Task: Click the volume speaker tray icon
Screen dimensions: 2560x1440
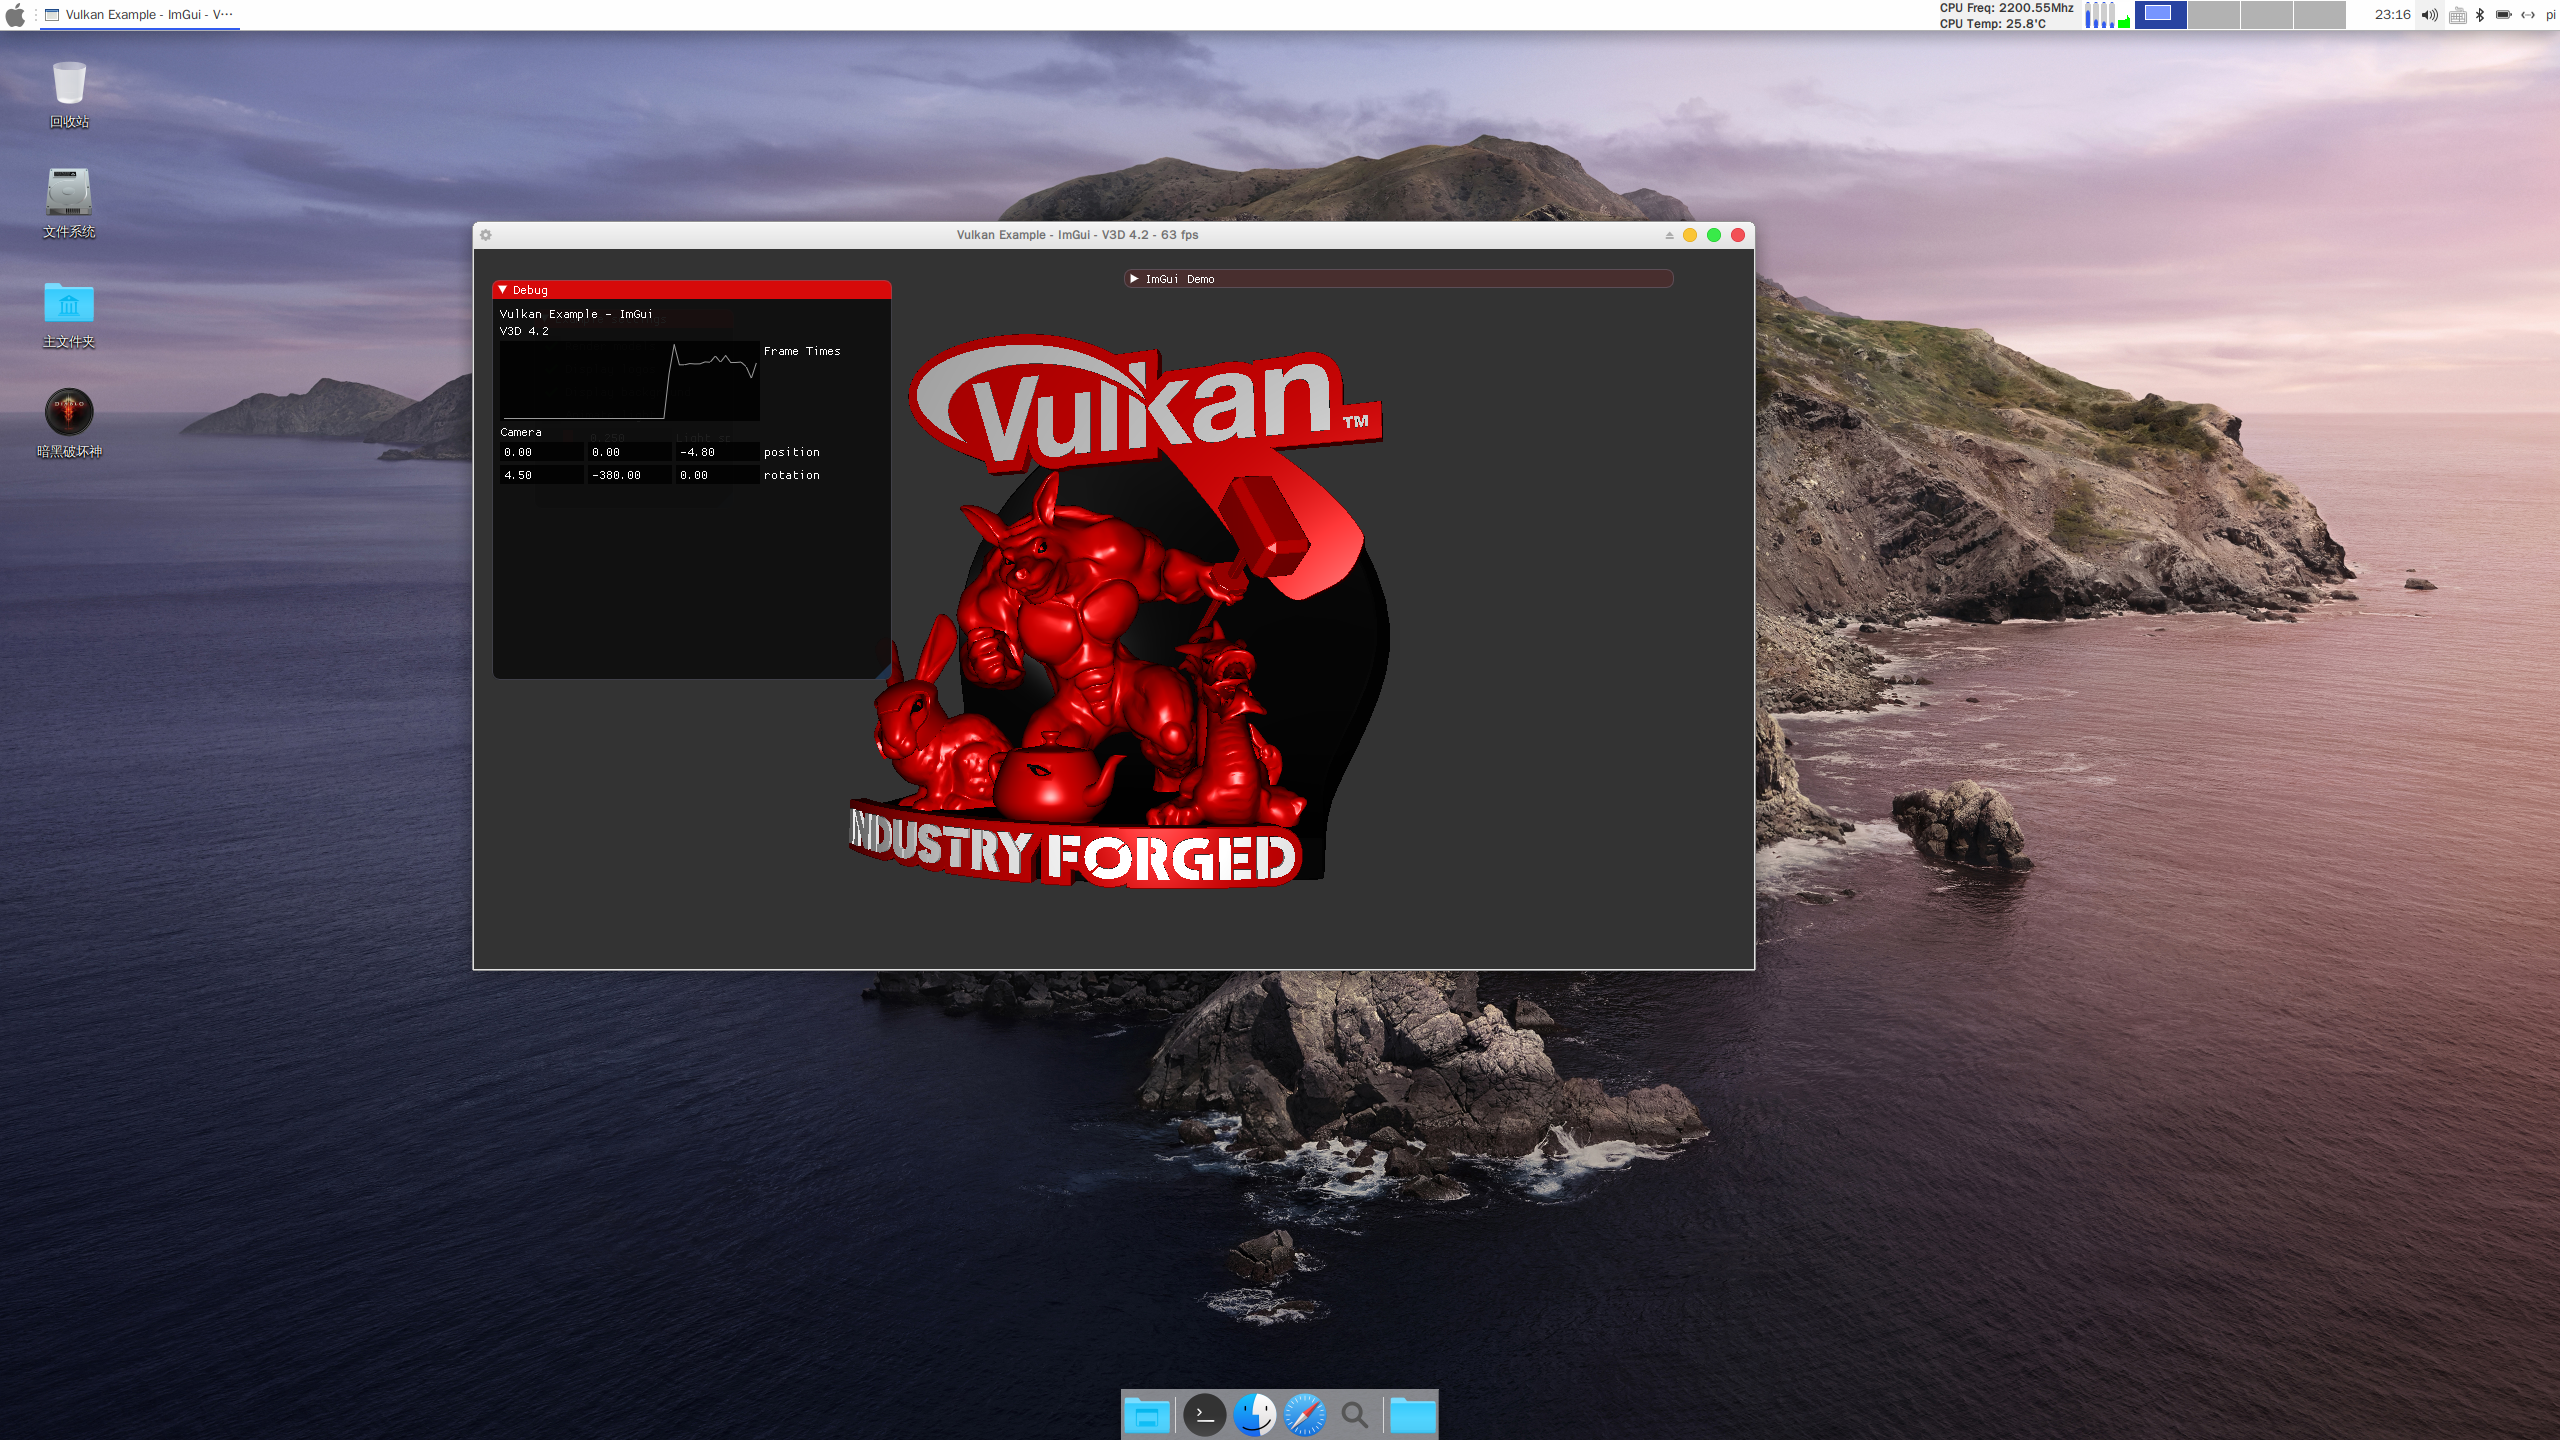Action: click(2428, 15)
